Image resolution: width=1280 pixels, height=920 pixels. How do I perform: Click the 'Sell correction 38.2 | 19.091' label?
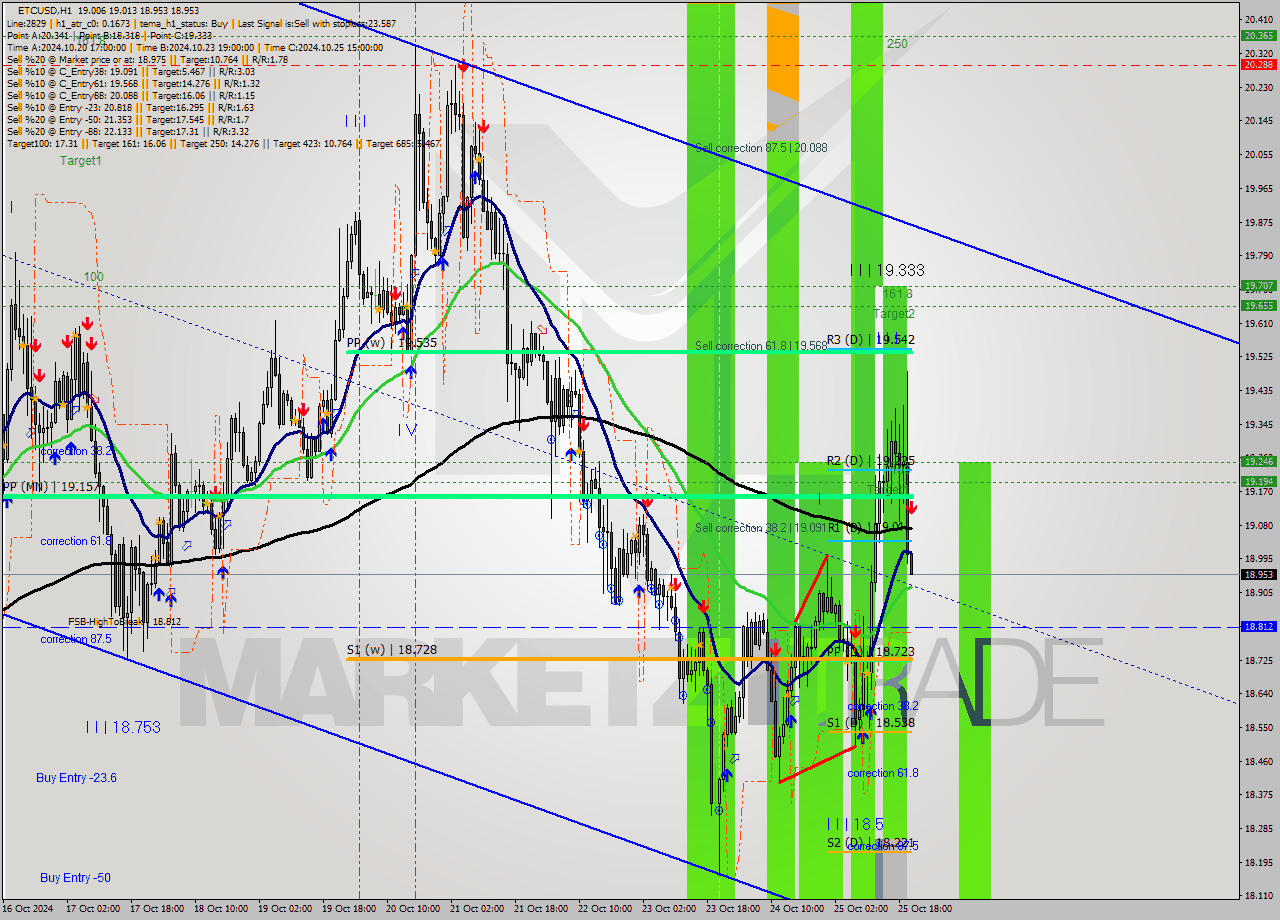tap(761, 528)
